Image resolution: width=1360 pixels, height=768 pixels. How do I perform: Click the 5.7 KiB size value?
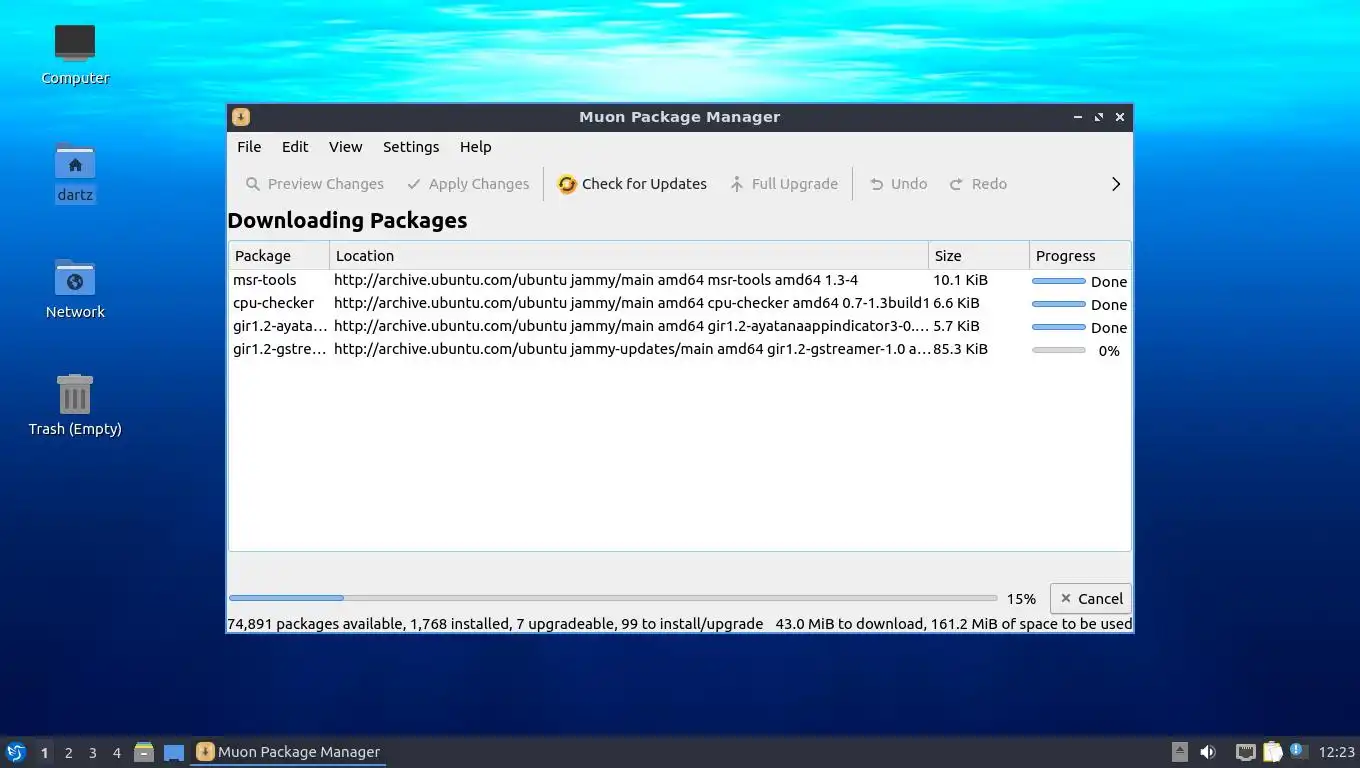pyautogui.click(x=956, y=326)
